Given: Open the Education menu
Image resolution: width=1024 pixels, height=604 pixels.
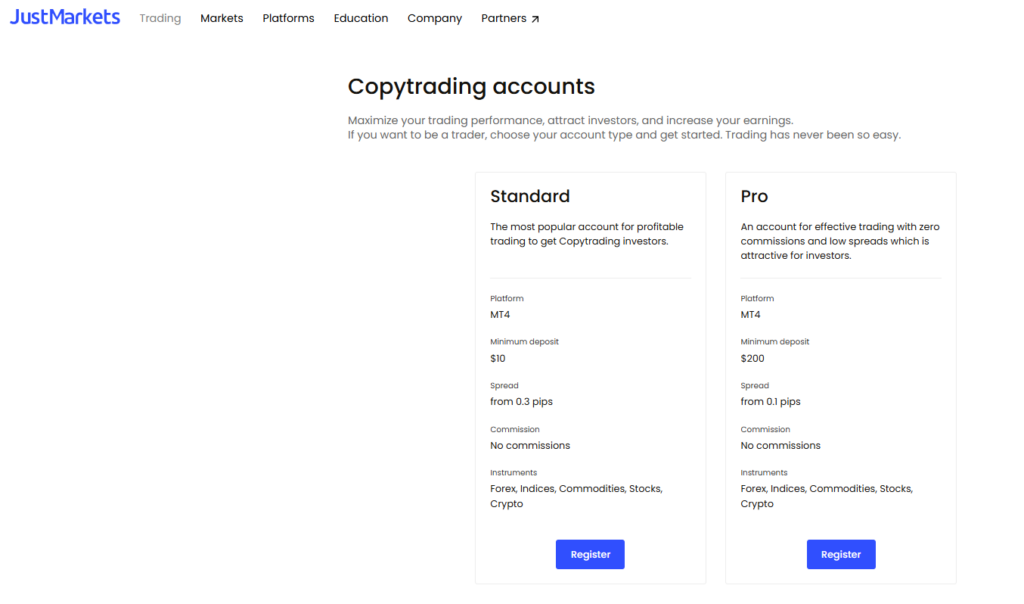Looking at the screenshot, I should point(360,18).
